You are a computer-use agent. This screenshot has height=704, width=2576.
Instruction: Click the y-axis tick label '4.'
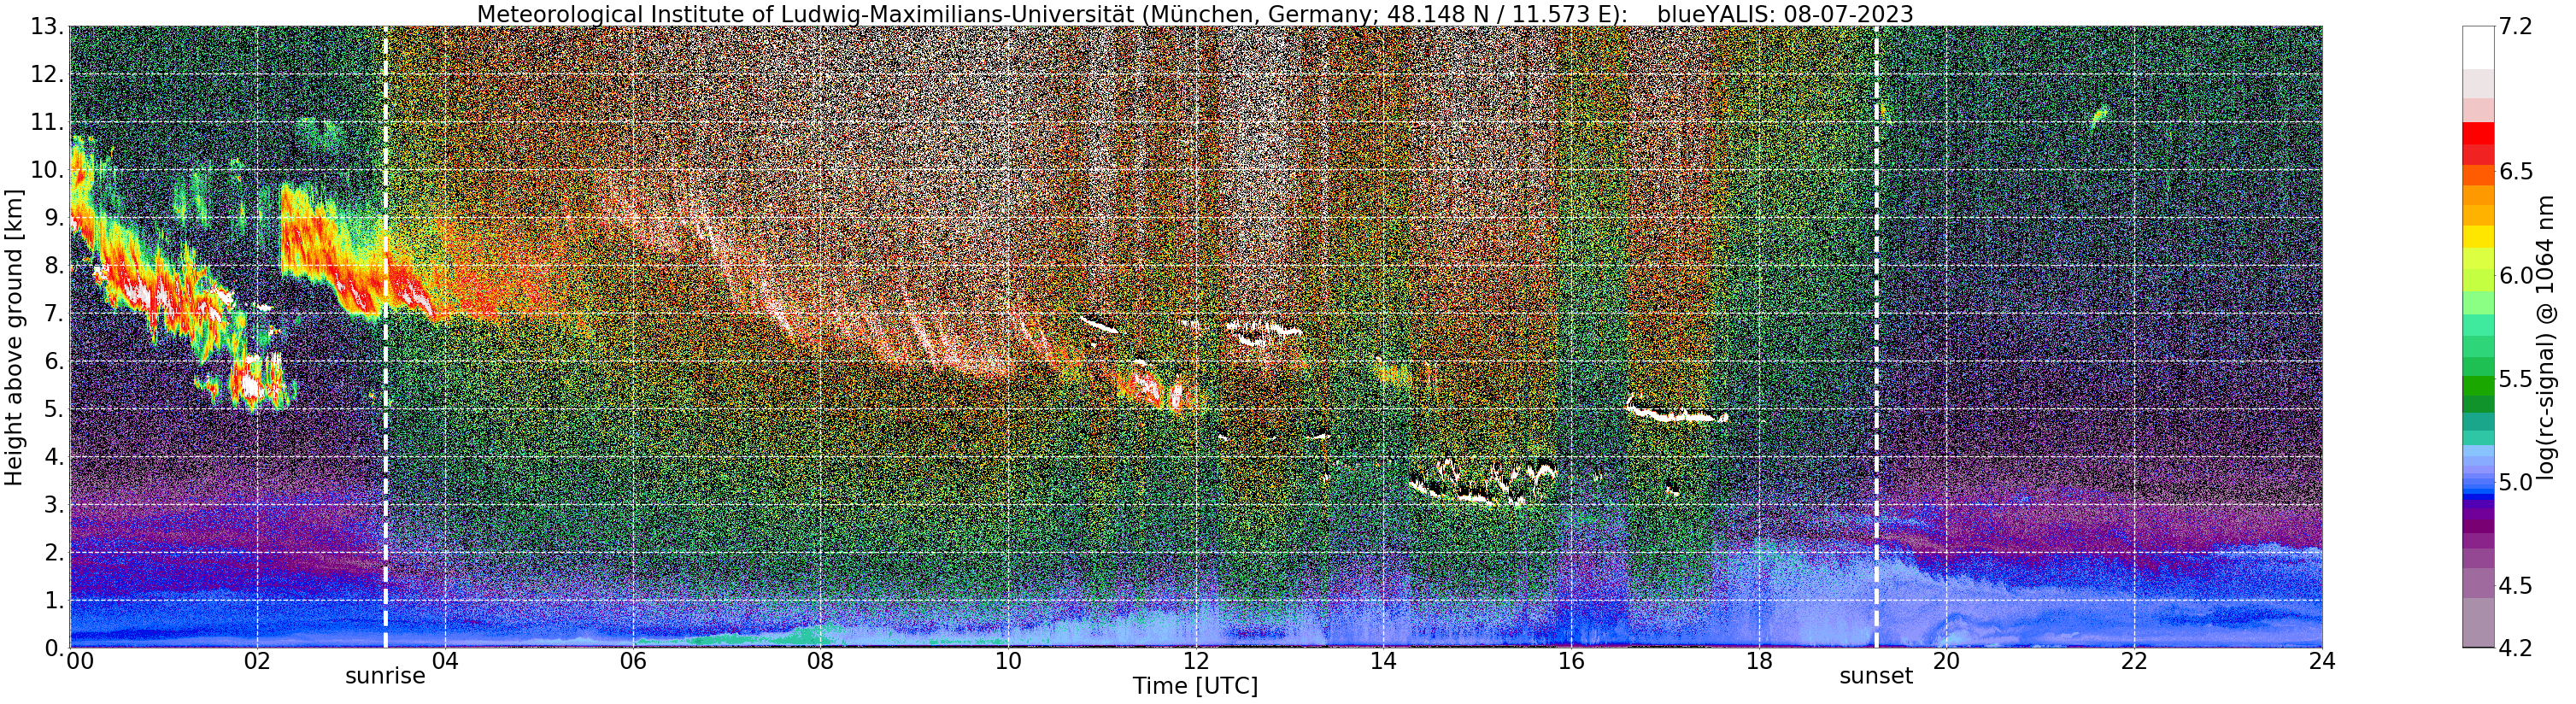coord(54,457)
